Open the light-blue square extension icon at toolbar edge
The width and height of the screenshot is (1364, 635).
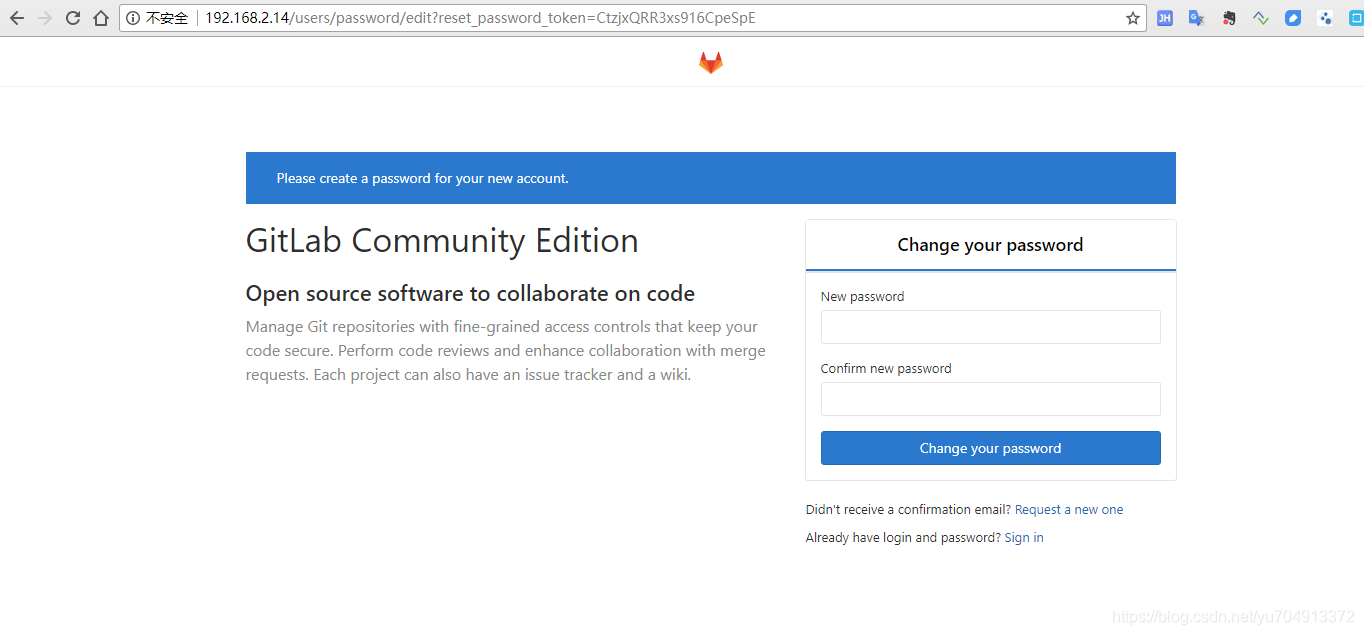point(1358,18)
